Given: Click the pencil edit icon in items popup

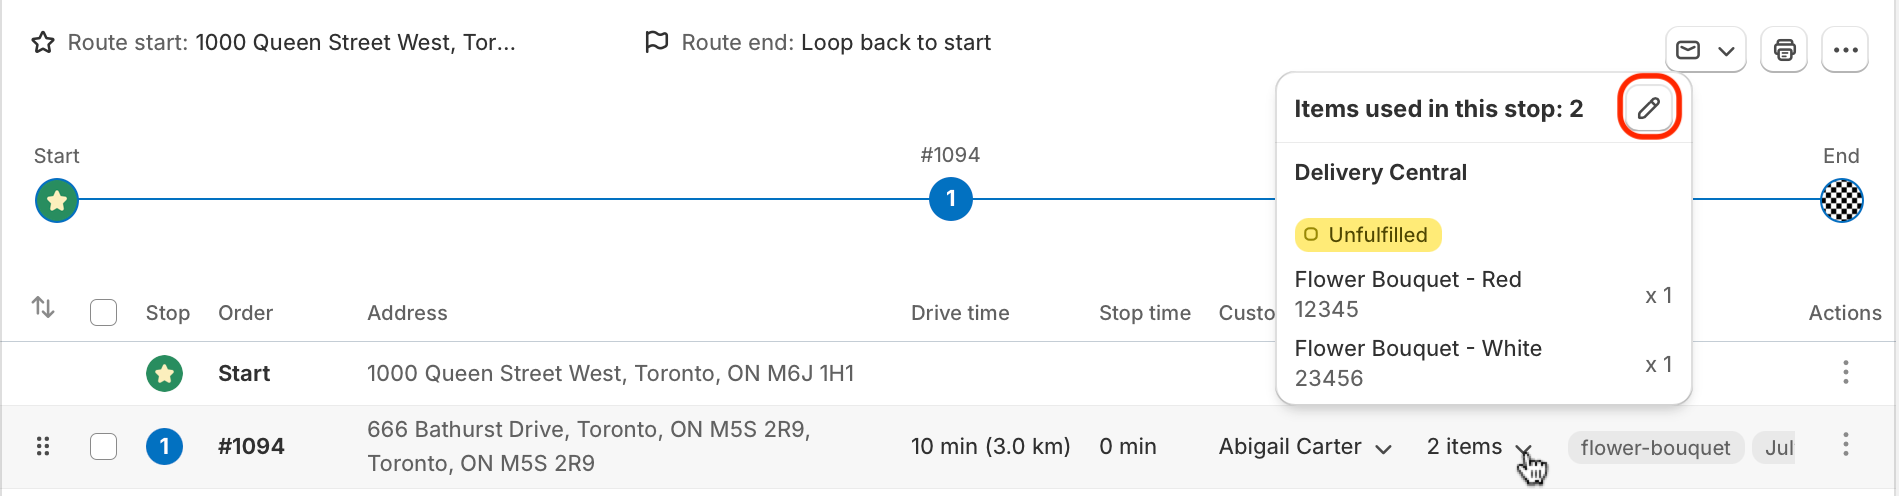Looking at the screenshot, I should pyautogui.click(x=1649, y=108).
